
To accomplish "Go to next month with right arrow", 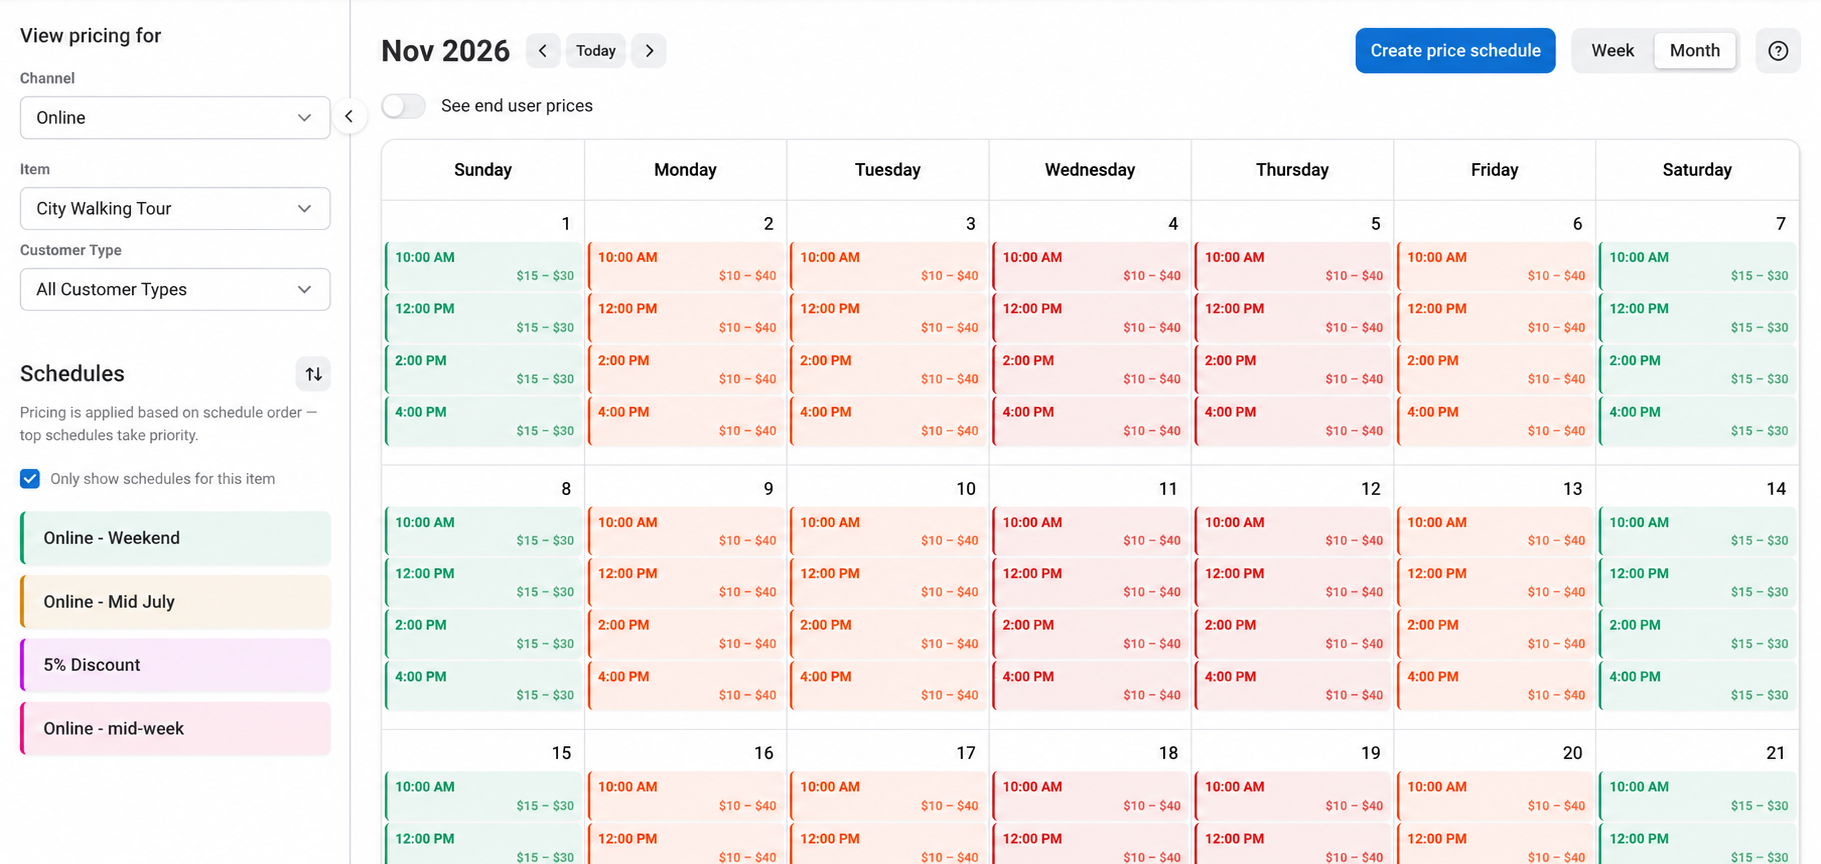I will [649, 51].
